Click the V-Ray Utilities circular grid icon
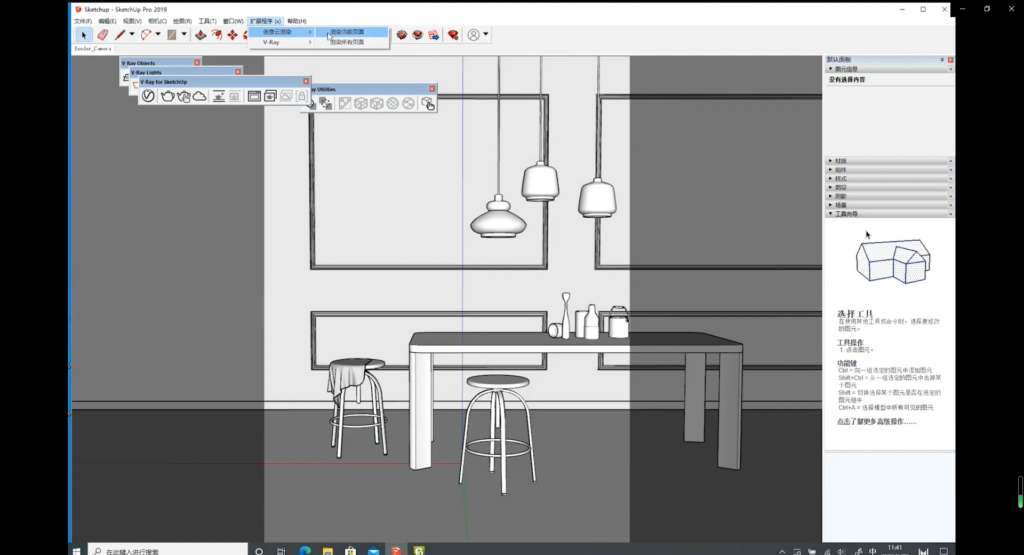This screenshot has width=1024, height=555. [x=392, y=104]
